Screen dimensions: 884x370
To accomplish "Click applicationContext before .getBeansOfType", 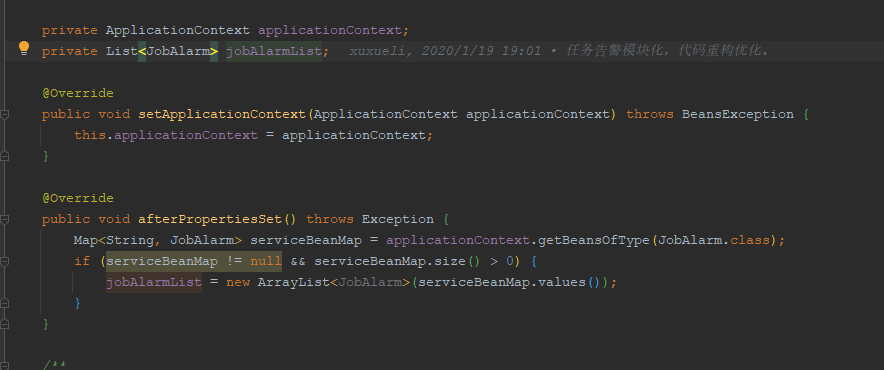I will [458, 241].
